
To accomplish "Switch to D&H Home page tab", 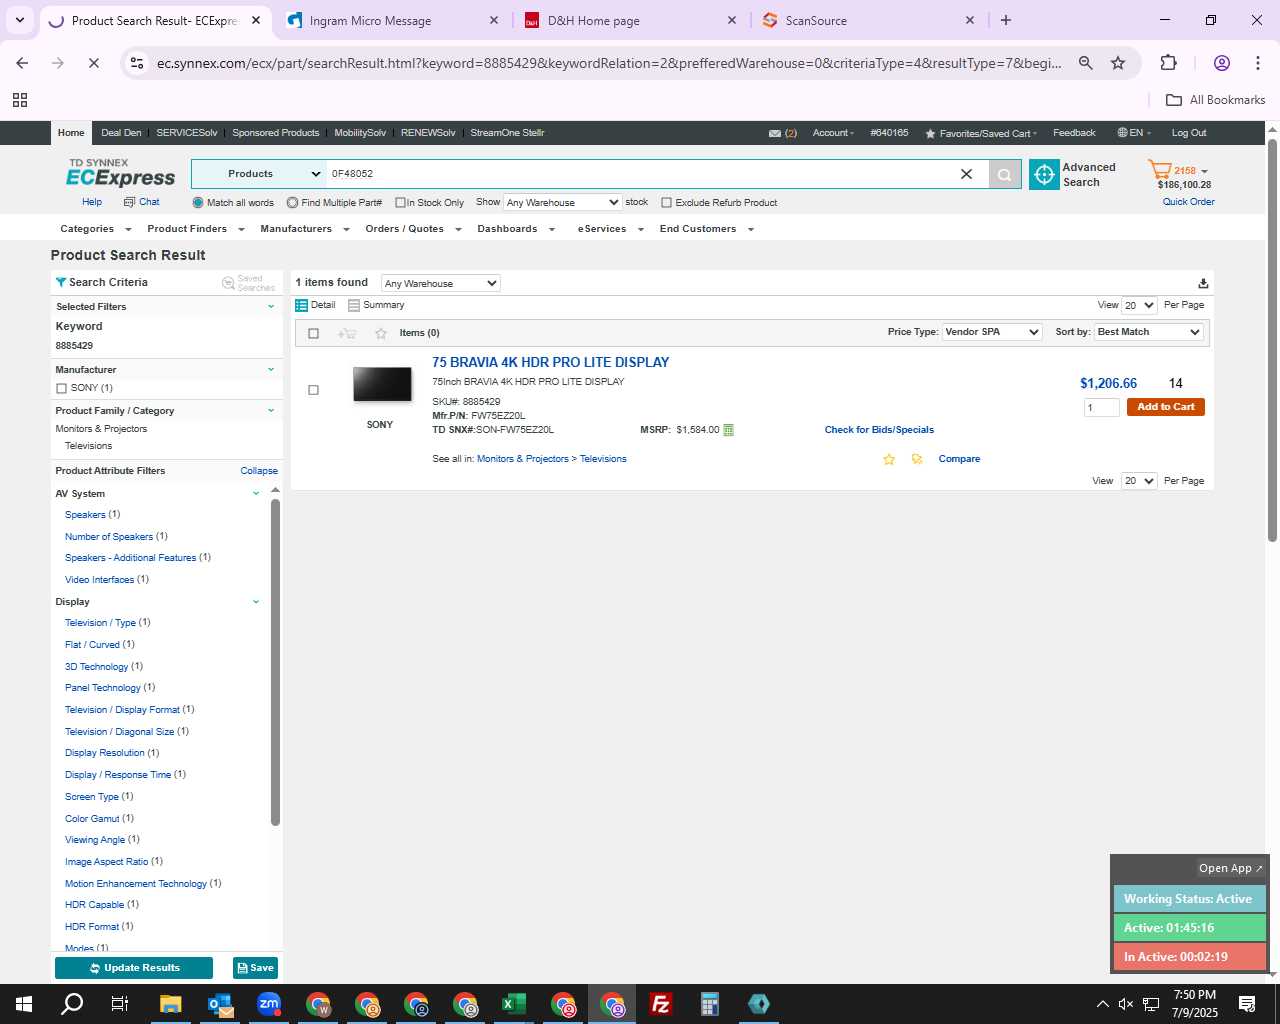I will [x=629, y=20].
